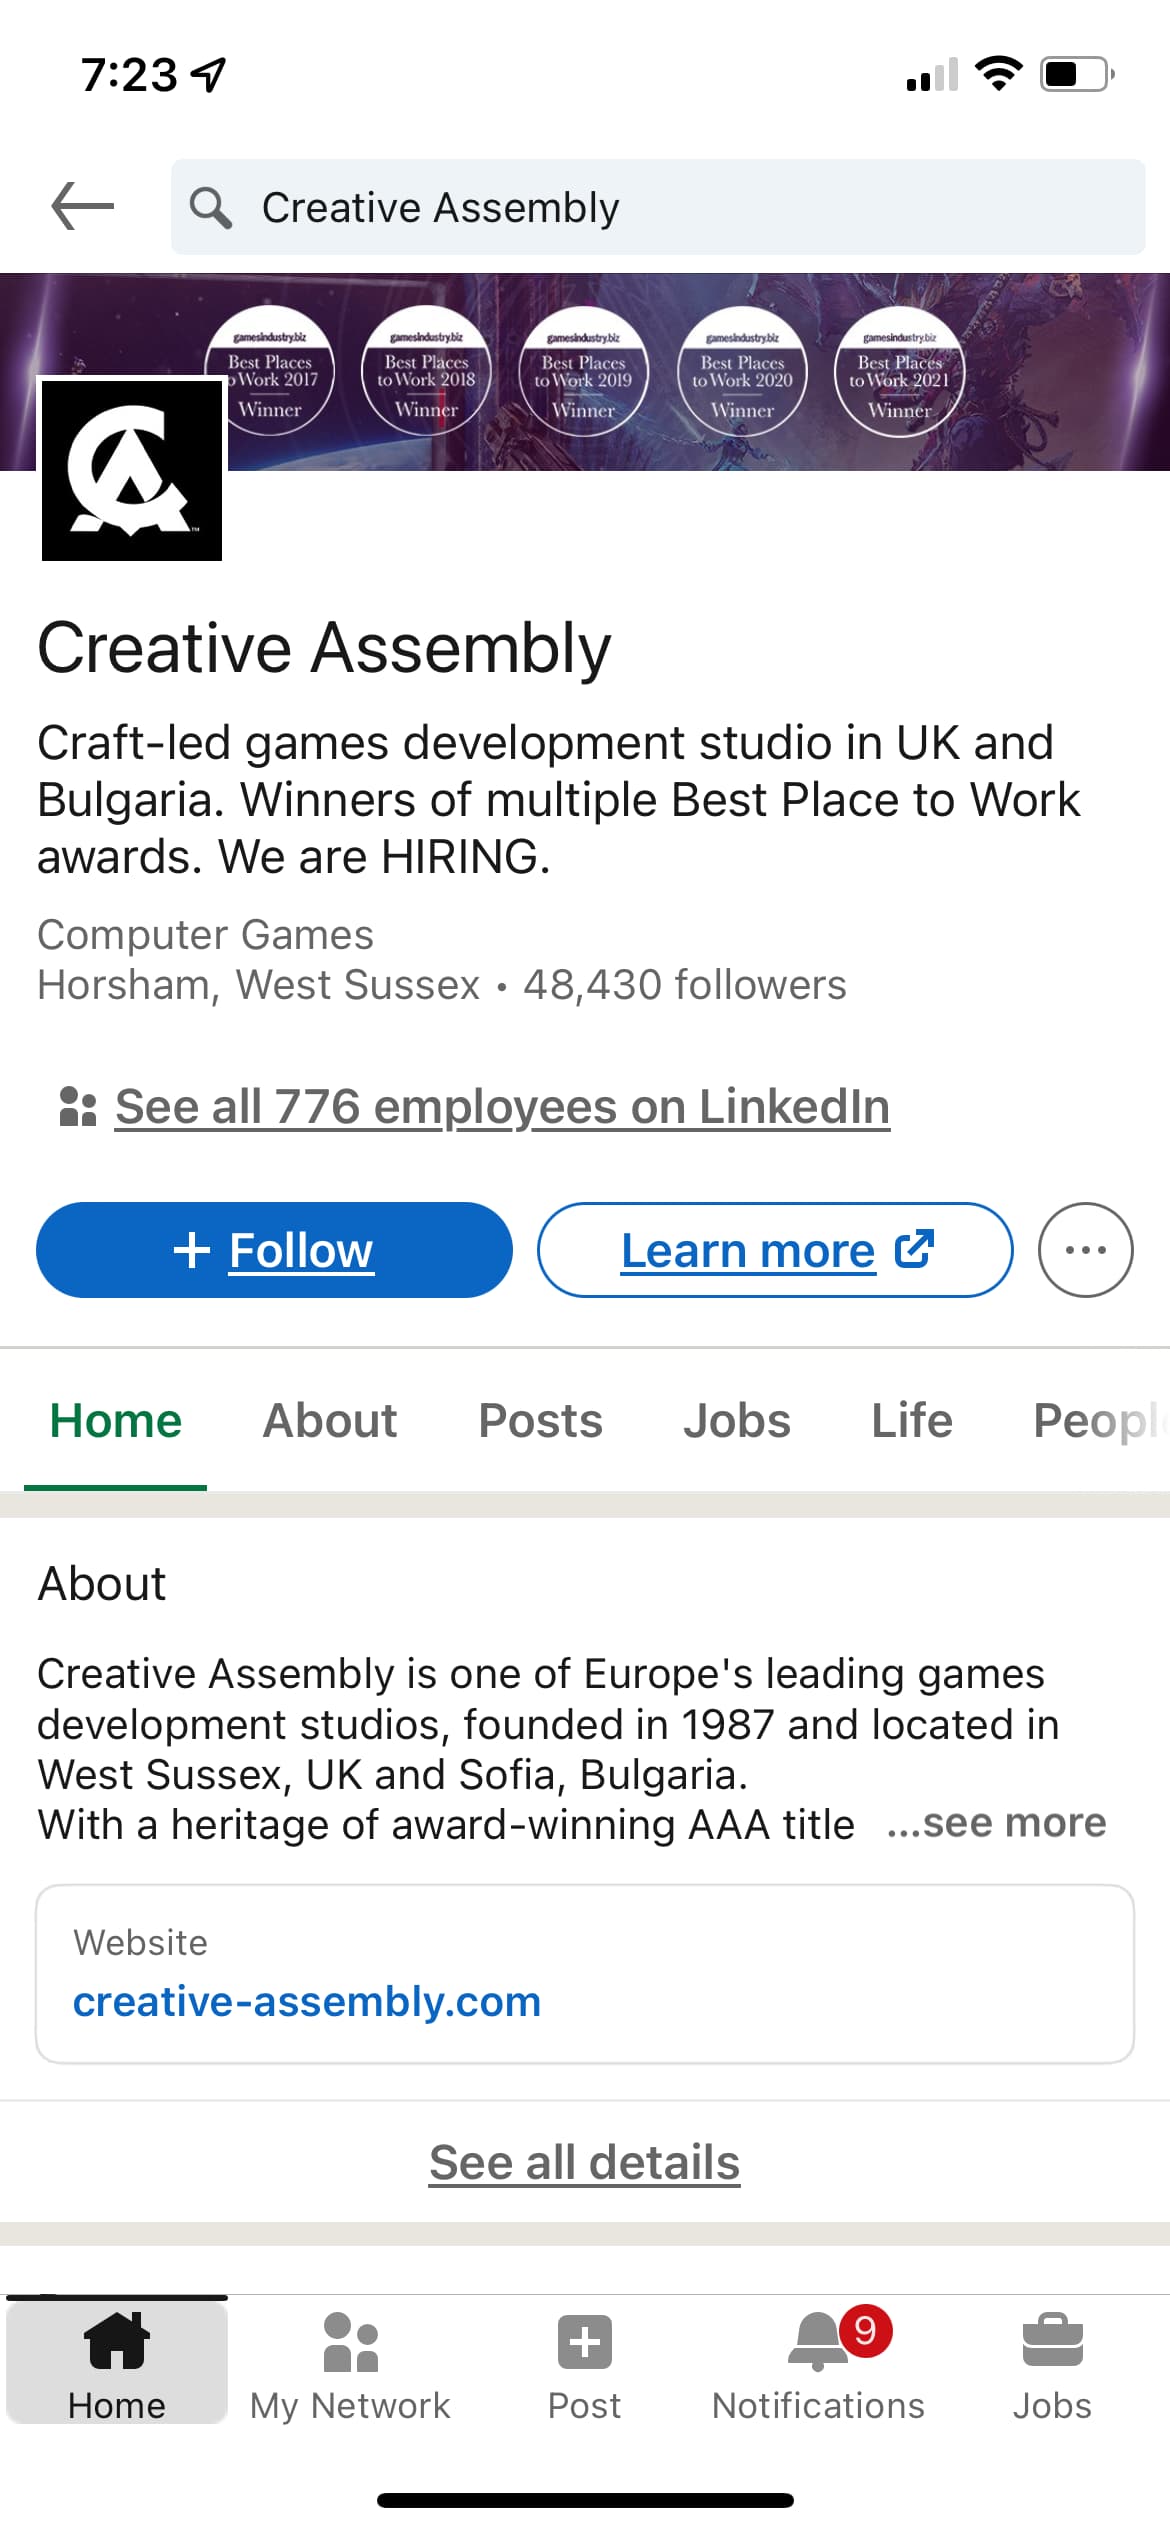Viewport: 1170px width, 2532px height.
Task: Open creative-assembly.com website link
Action: pos(307,2002)
